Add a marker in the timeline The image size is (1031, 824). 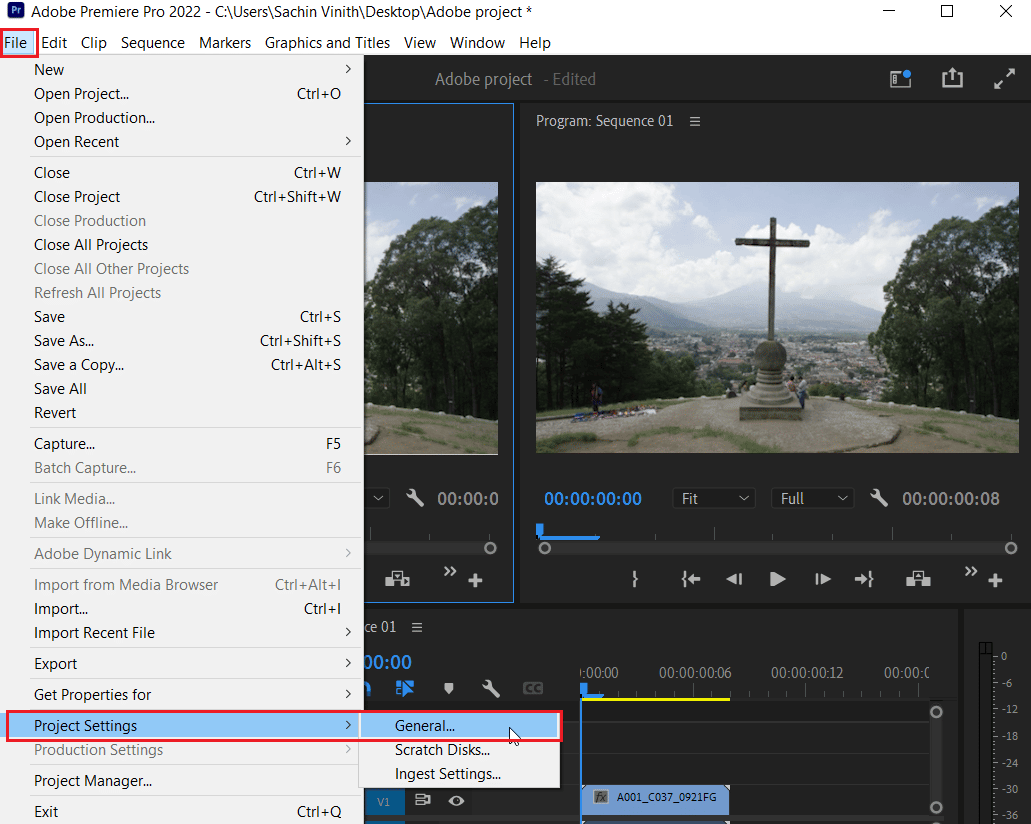coord(448,689)
